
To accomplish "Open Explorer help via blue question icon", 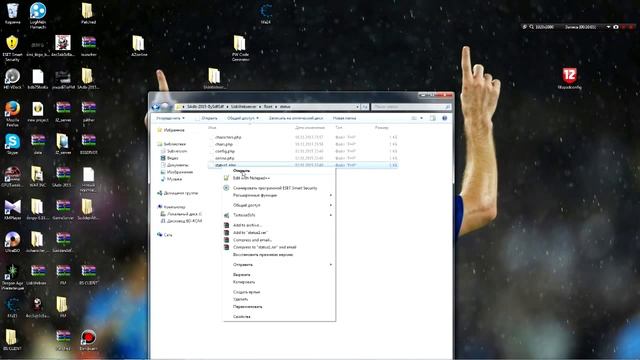I will (444, 118).
